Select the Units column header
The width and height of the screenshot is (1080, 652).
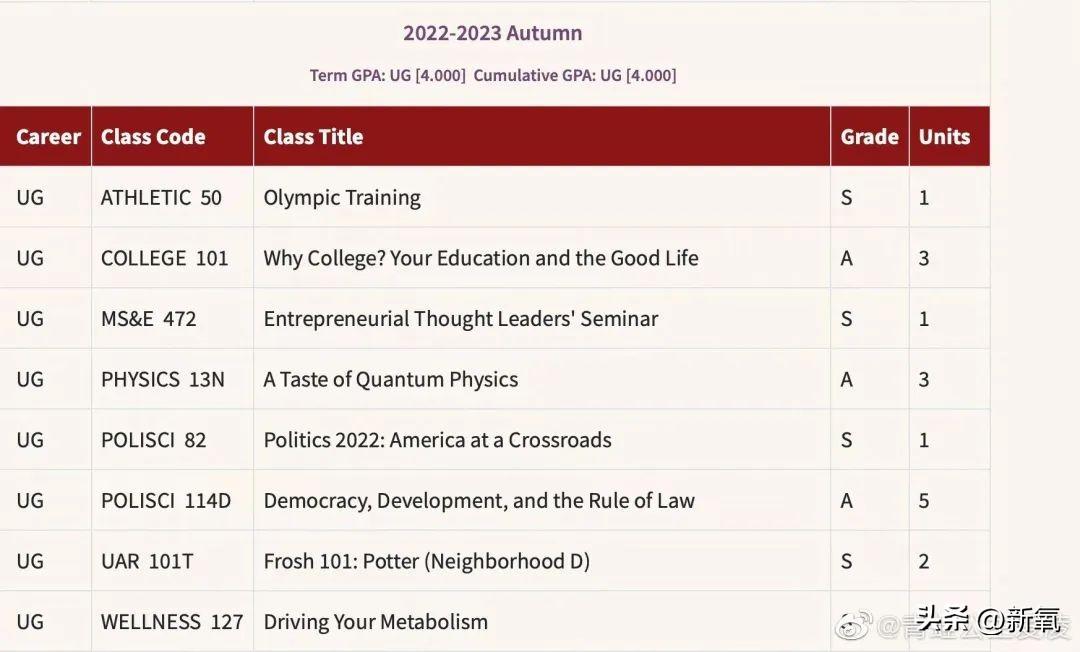pos(944,137)
